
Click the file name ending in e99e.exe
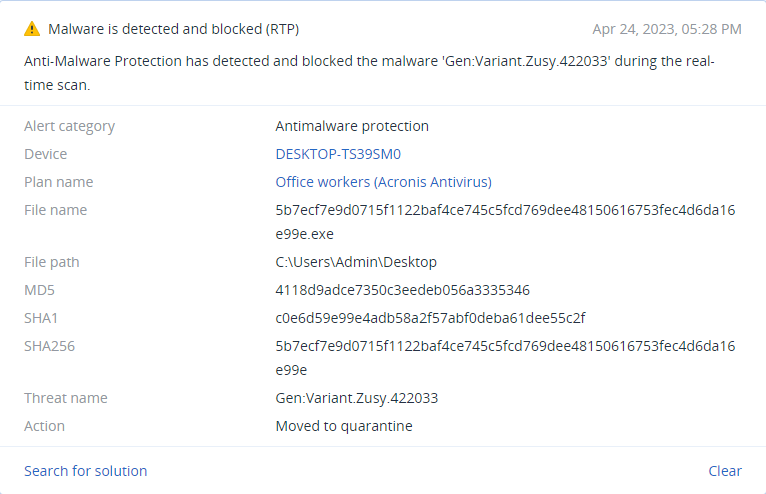coord(505,222)
